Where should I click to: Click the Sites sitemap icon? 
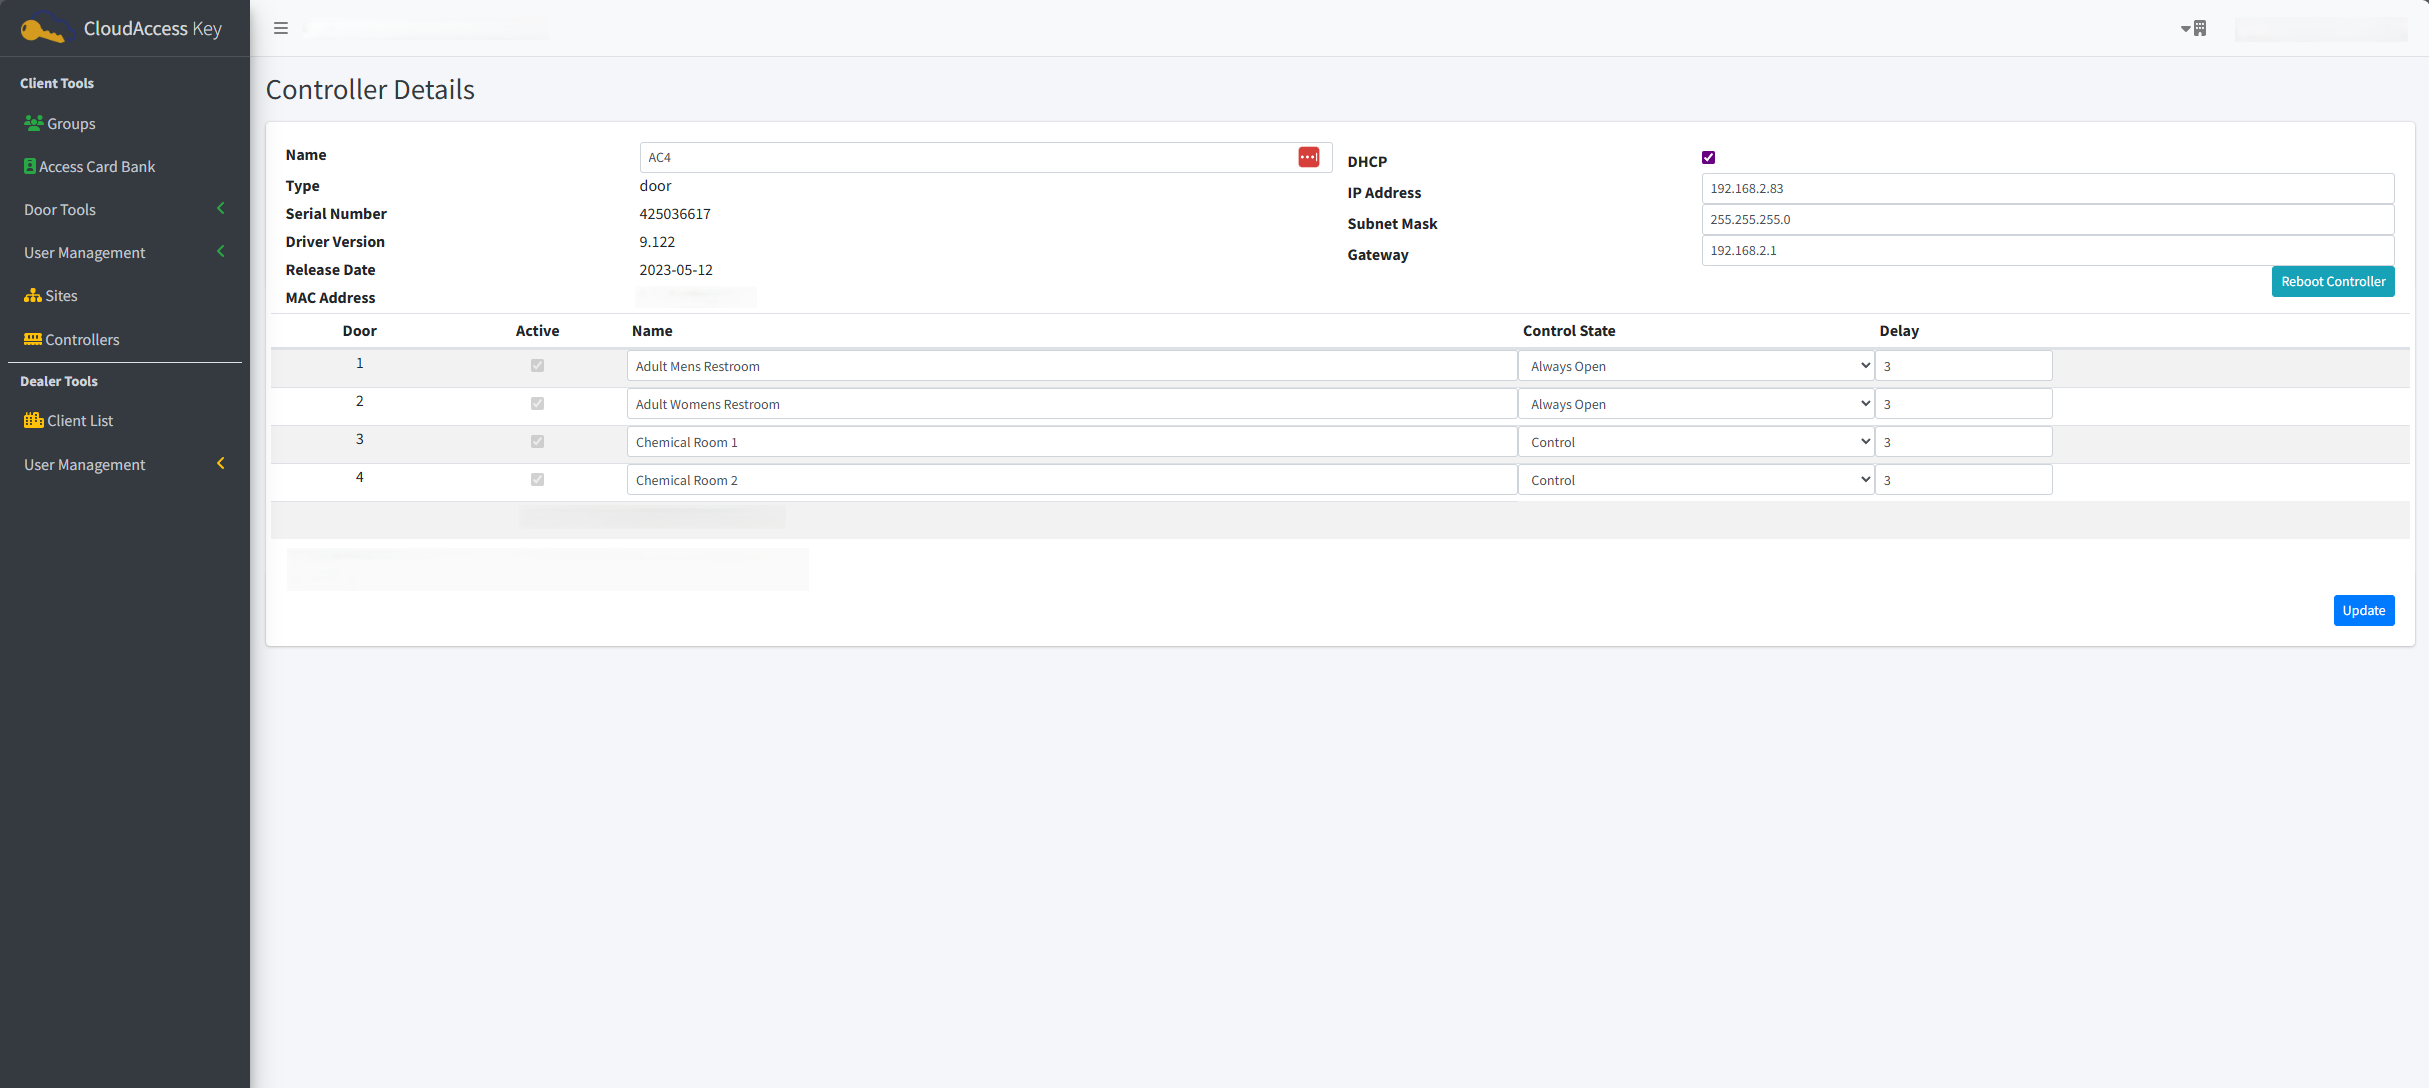[x=31, y=295]
